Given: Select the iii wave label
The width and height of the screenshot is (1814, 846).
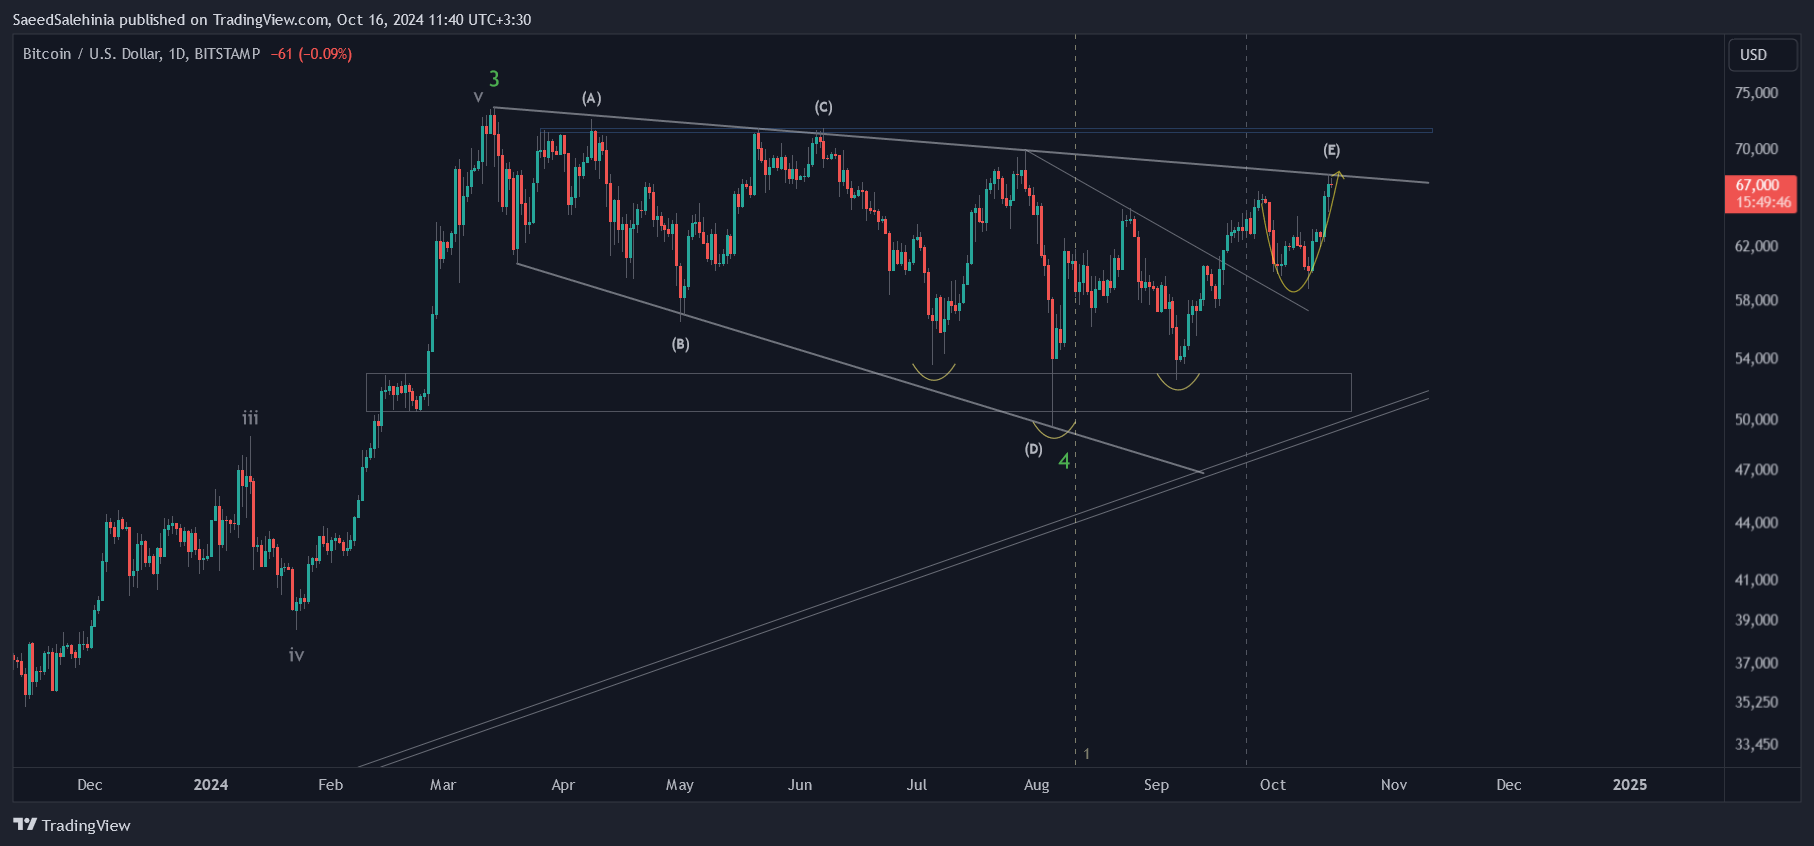Looking at the screenshot, I should tap(250, 418).
